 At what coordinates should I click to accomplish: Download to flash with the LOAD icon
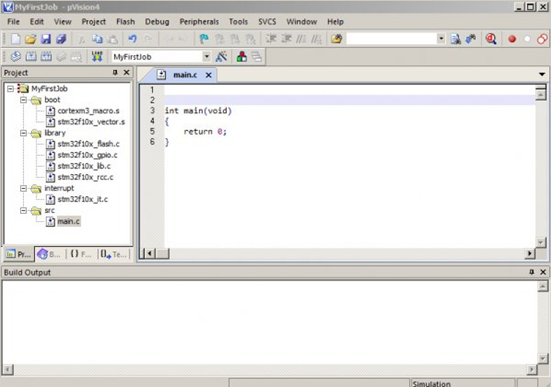coord(97,57)
